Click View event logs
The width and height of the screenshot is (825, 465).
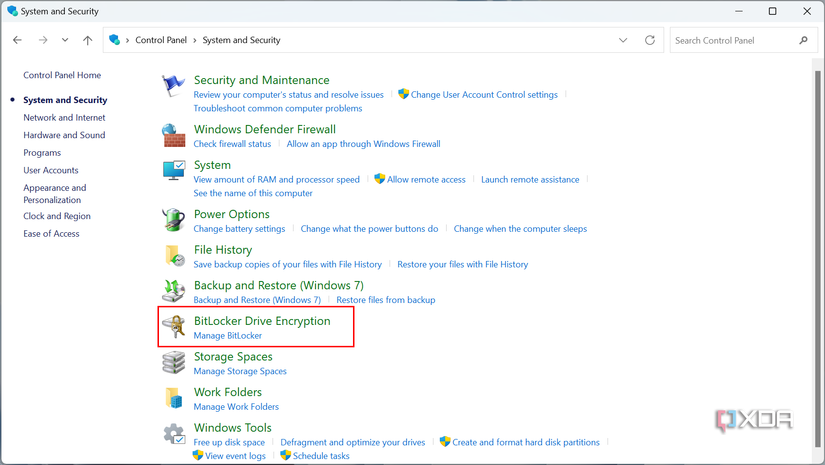click(235, 456)
